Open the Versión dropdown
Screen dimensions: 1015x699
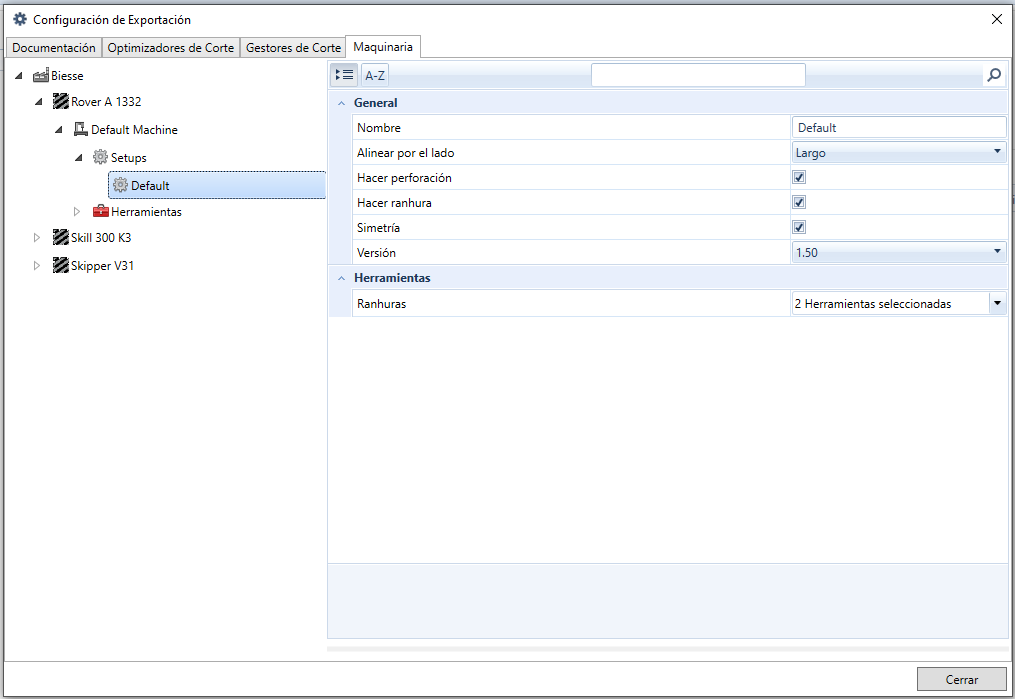tap(898, 252)
